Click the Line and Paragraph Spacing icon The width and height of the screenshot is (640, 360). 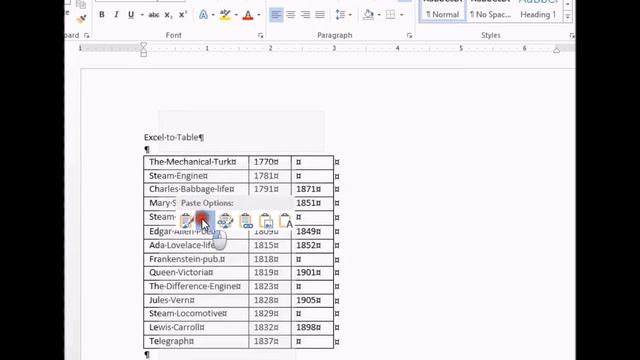point(340,15)
